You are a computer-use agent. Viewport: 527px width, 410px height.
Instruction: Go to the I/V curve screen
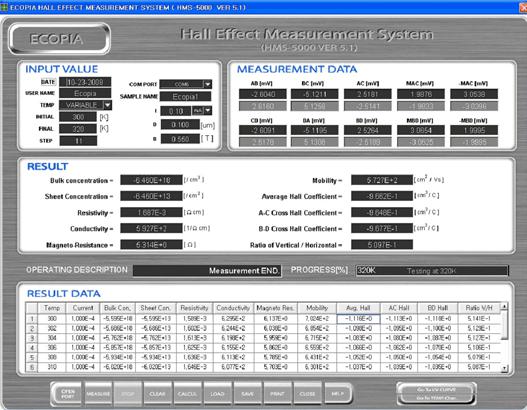[x=436, y=390]
